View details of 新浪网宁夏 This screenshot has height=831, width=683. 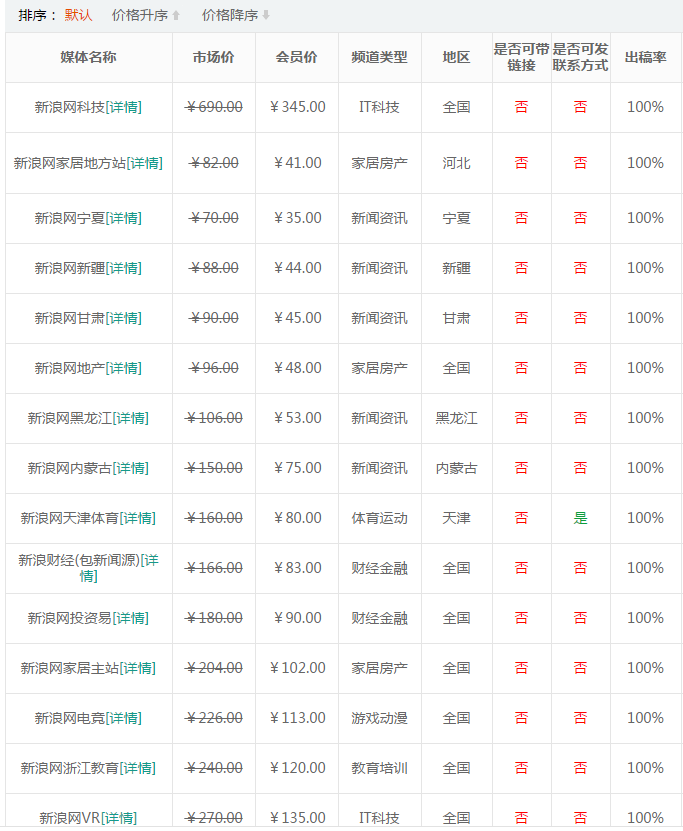coord(124,218)
